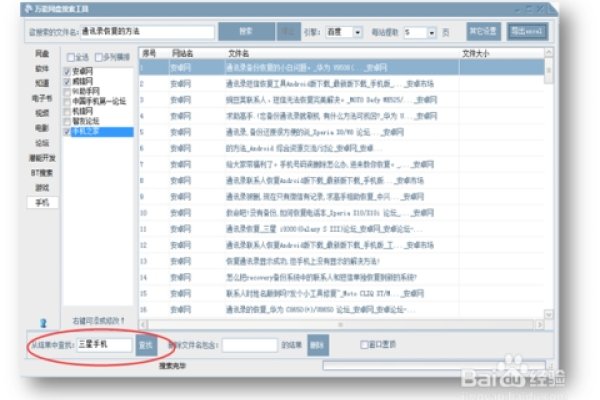
Task: Enable the 窗口置顶 always-on-top checkbox
Action: click(364, 344)
